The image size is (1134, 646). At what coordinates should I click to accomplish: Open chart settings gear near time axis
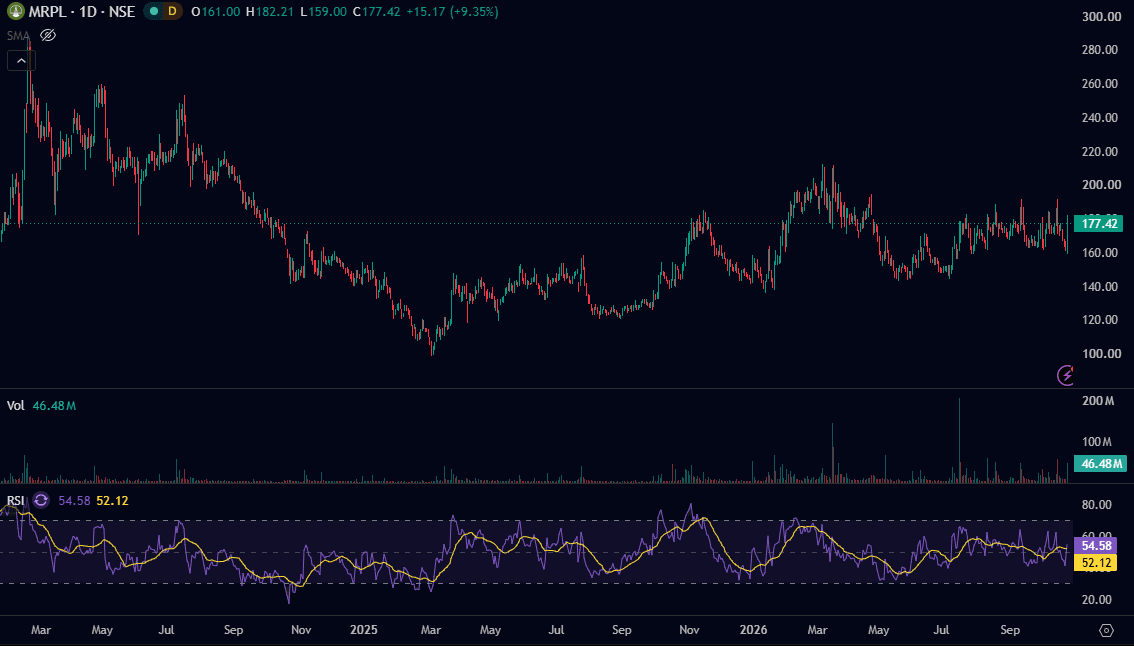(1106, 630)
